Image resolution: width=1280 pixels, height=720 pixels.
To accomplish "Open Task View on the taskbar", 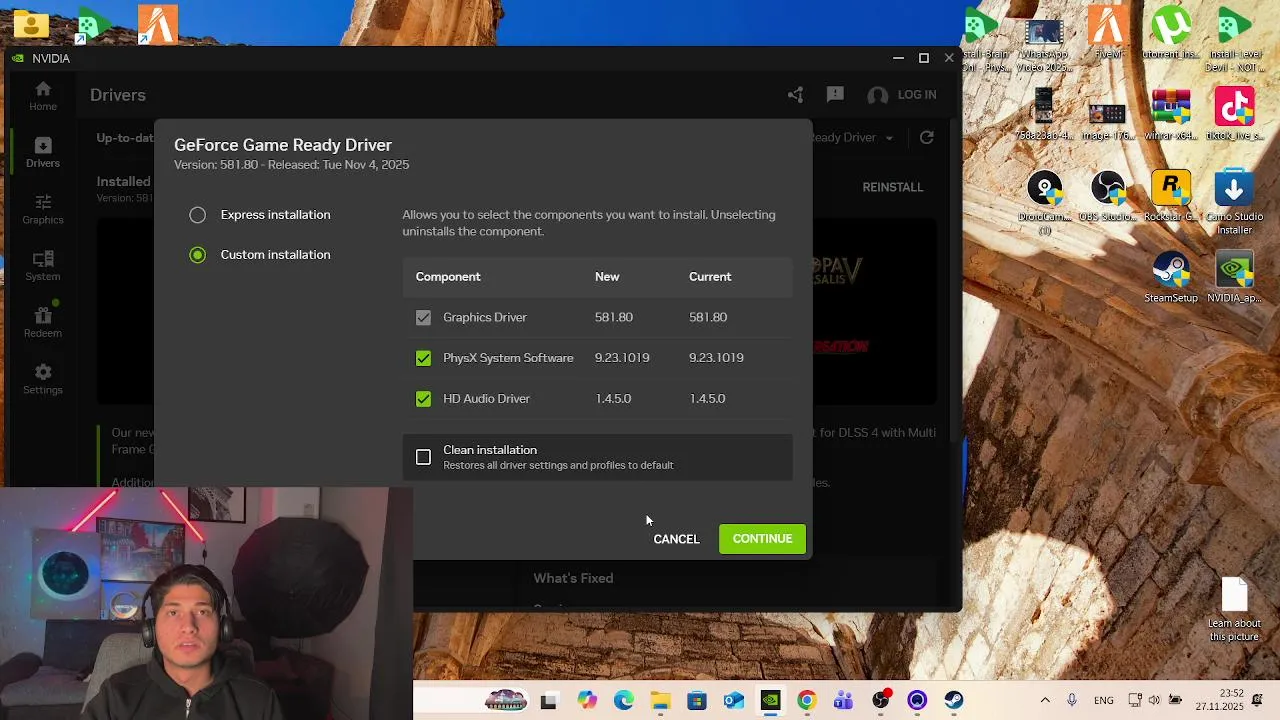I will point(548,701).
